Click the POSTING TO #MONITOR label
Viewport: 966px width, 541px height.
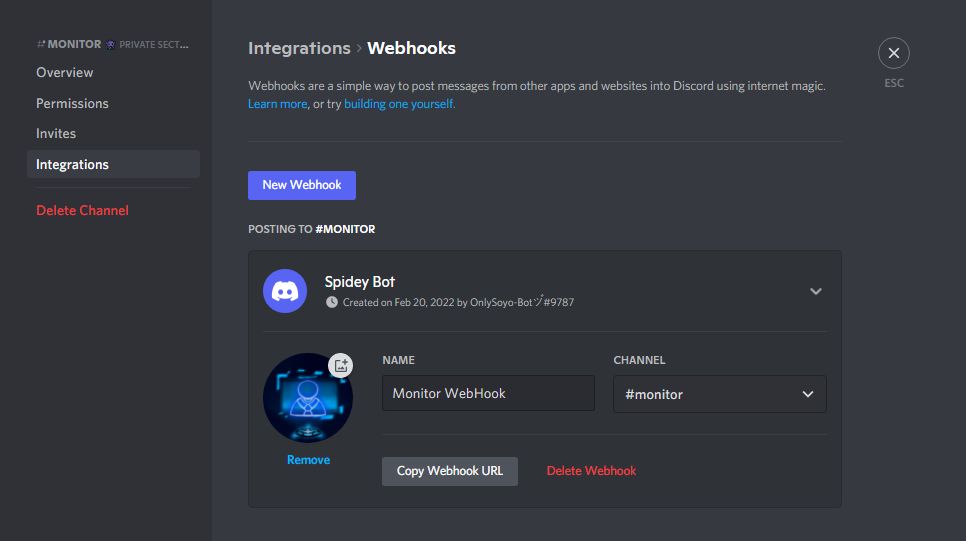(x=312, y=229)
